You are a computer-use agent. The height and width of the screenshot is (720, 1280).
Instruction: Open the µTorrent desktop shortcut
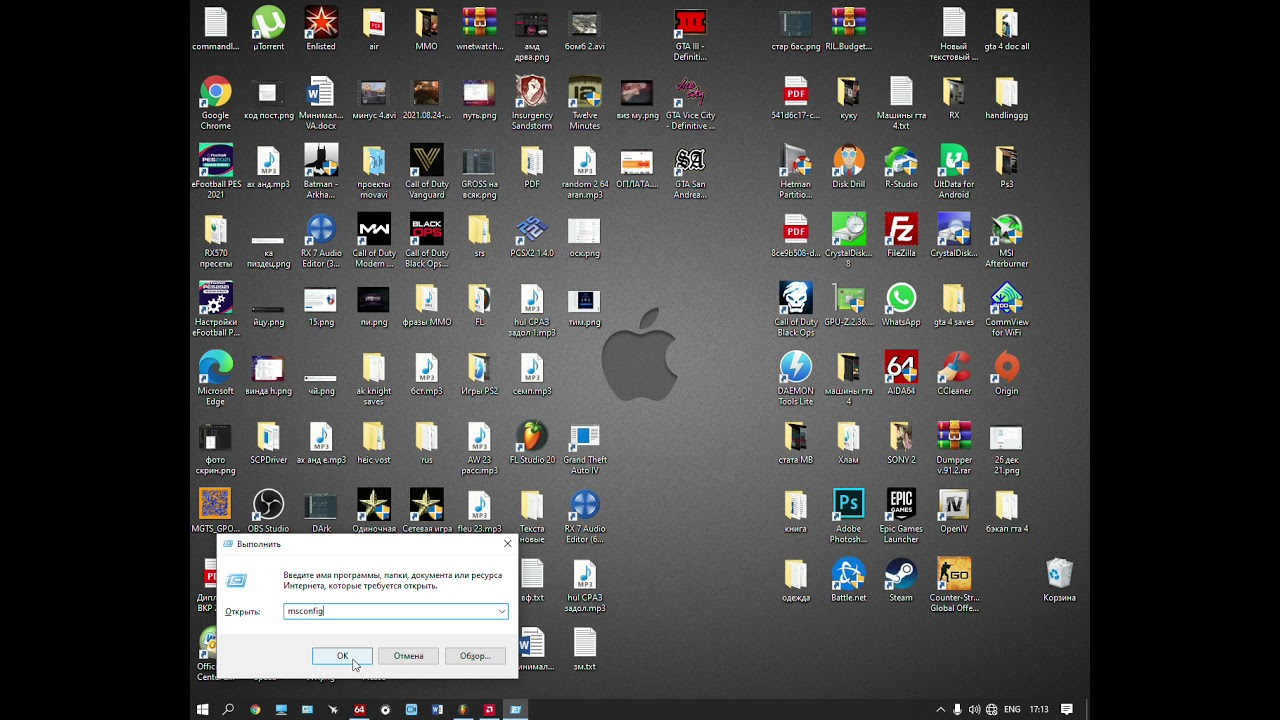coord(268,29)
